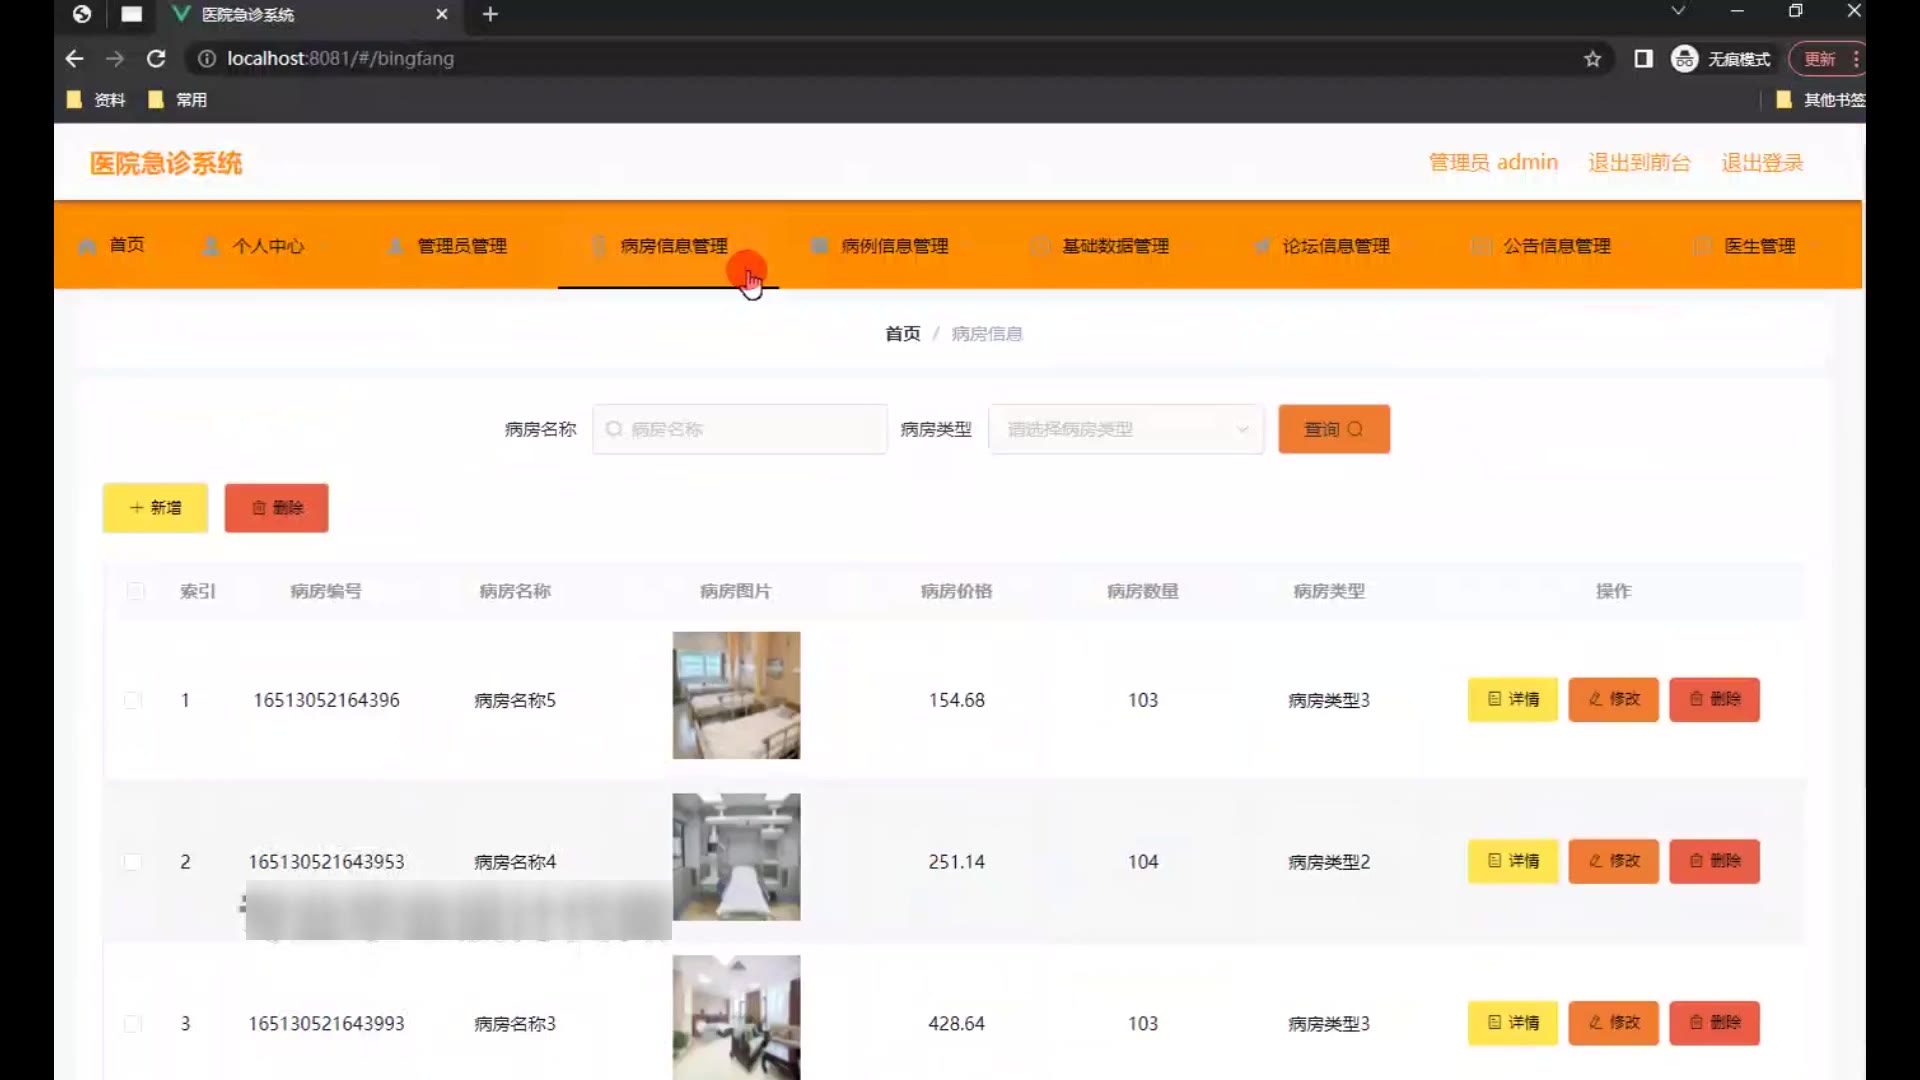Click the bookmark star icon
Screen dimensions: 1920x1080
click(x=1592, y=59)
